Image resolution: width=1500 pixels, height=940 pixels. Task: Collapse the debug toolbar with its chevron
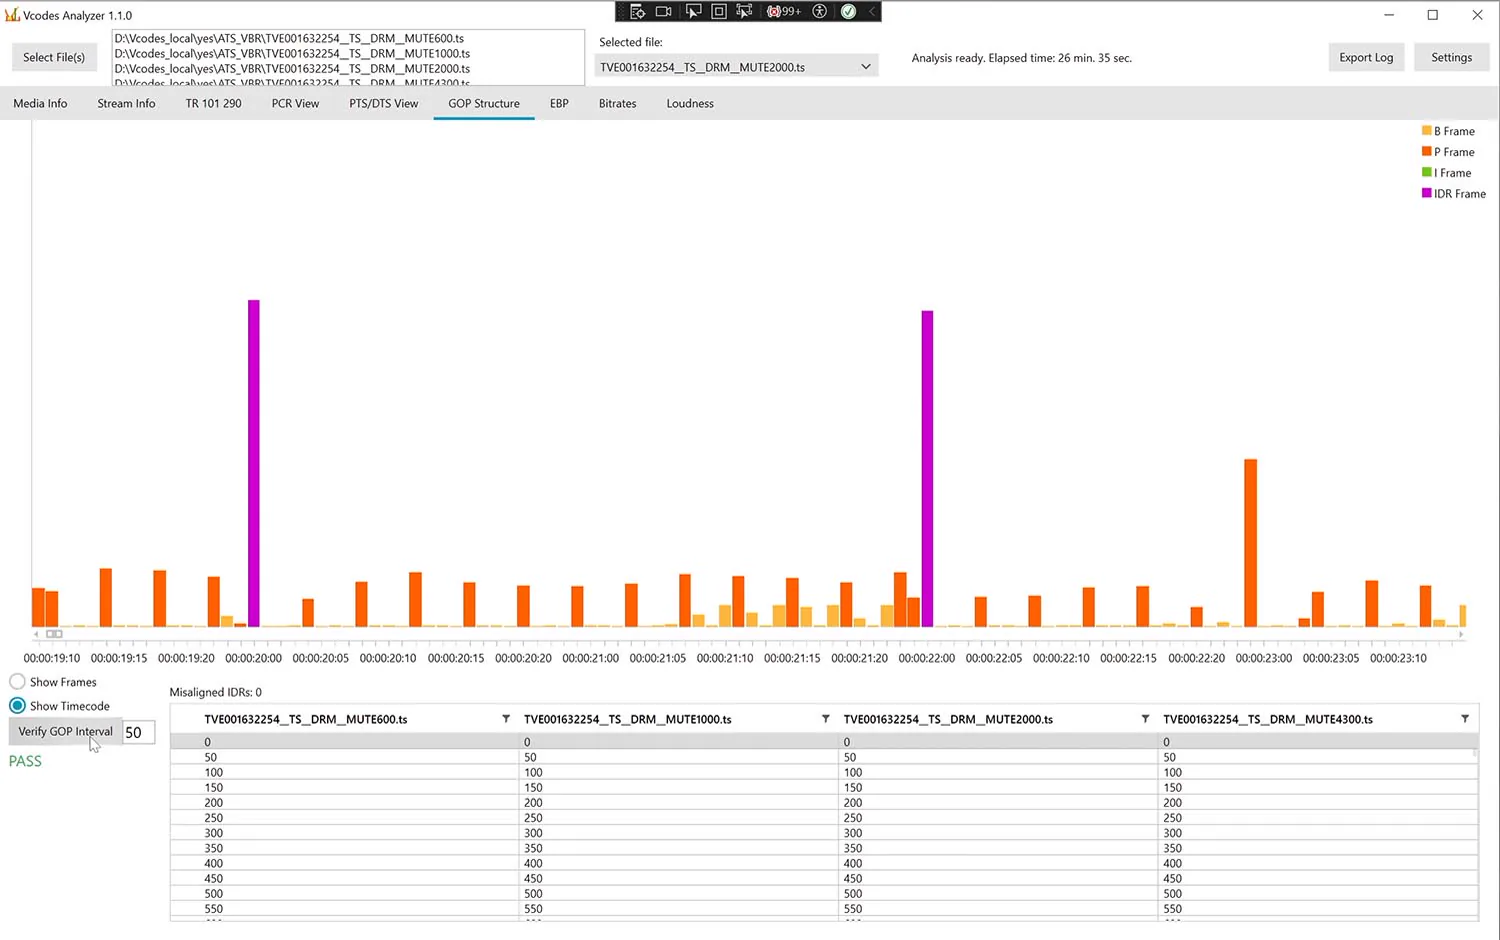coord(872,12)
